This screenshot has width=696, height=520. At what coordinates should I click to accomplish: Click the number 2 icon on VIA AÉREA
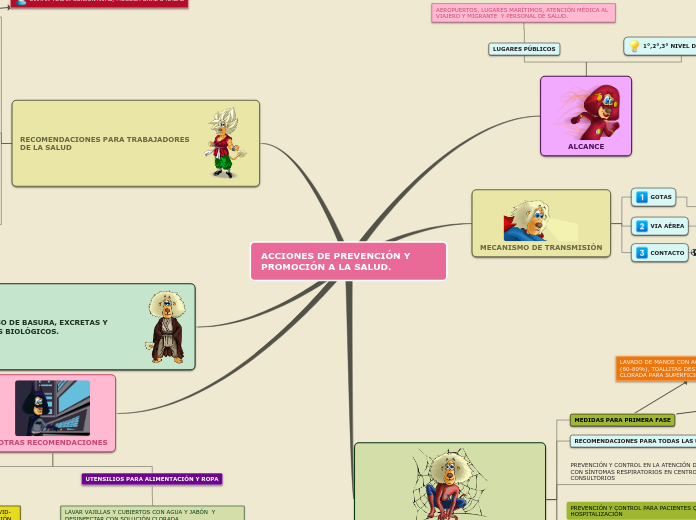[x=642, y=226]
